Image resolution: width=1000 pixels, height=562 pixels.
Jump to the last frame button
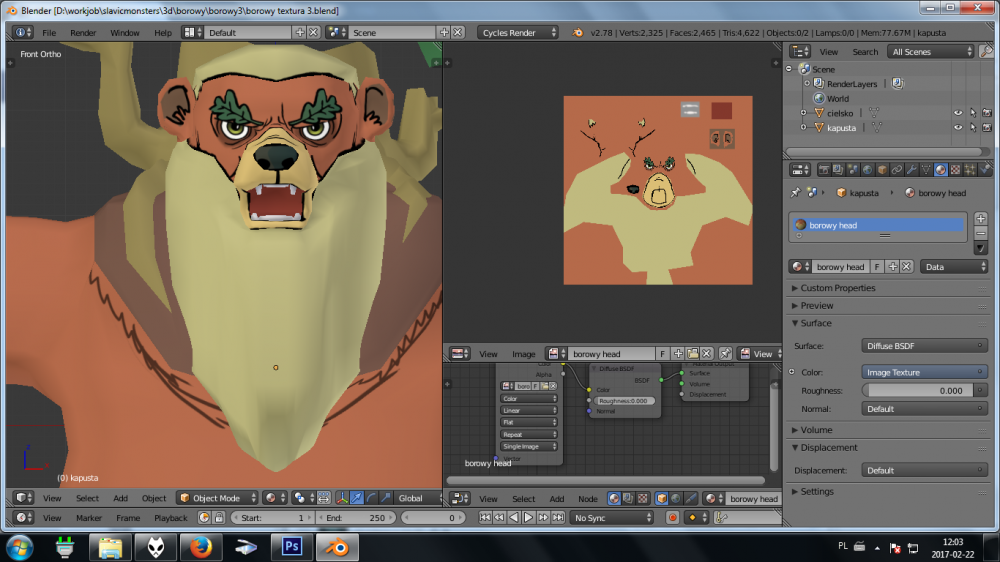pyautogui.click(x=558, y=518)
